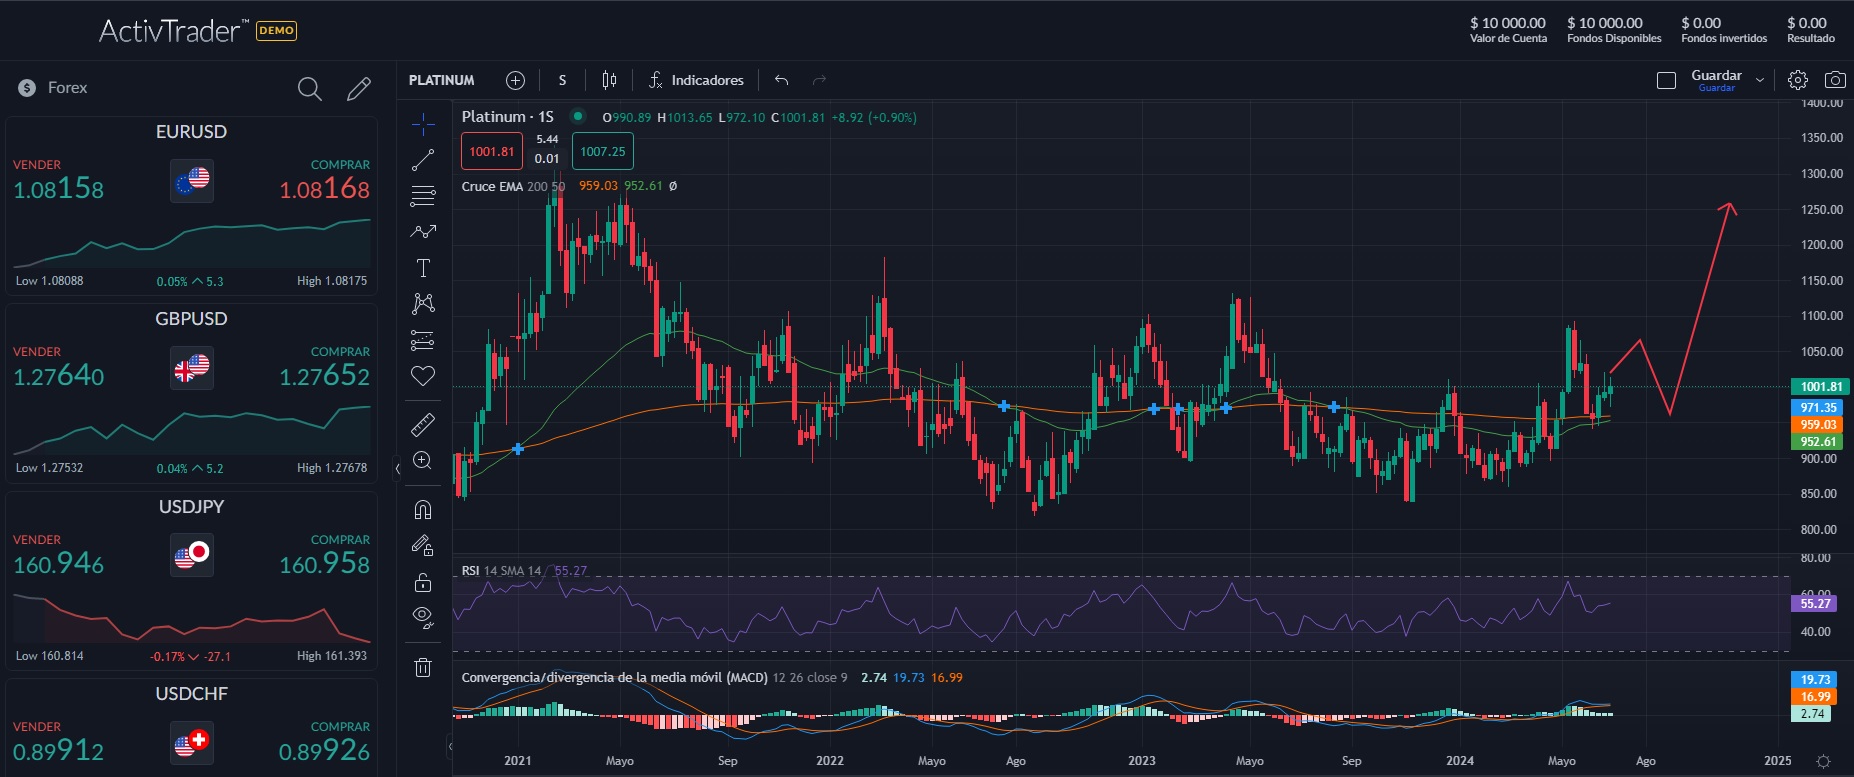The width and height of the screenshot is (1854, 777).
Task: Pick the ruler measure tool
Action: click(423, 425)
